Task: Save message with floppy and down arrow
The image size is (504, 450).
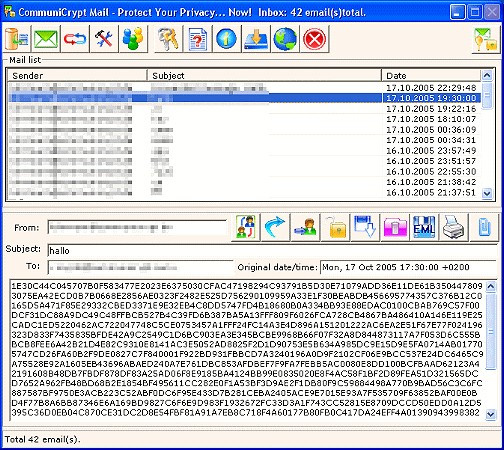Action: pos(365,227)
